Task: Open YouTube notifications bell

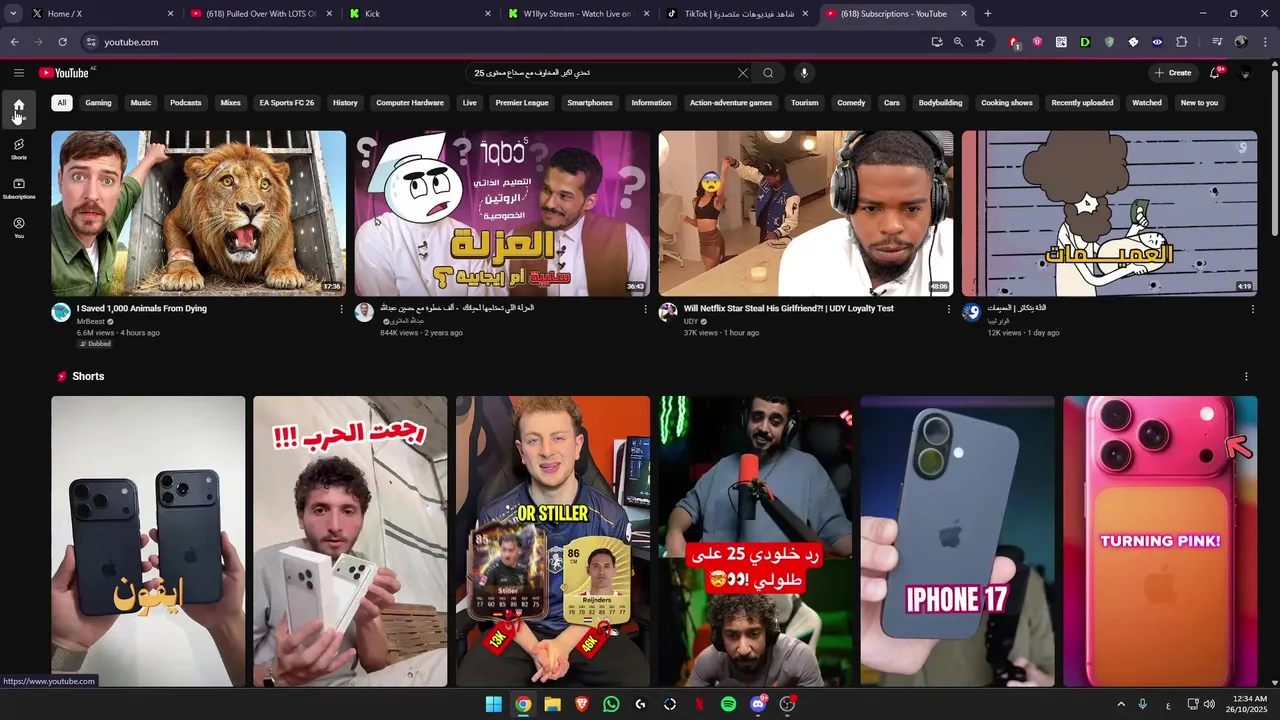Action: [1215, 73]
